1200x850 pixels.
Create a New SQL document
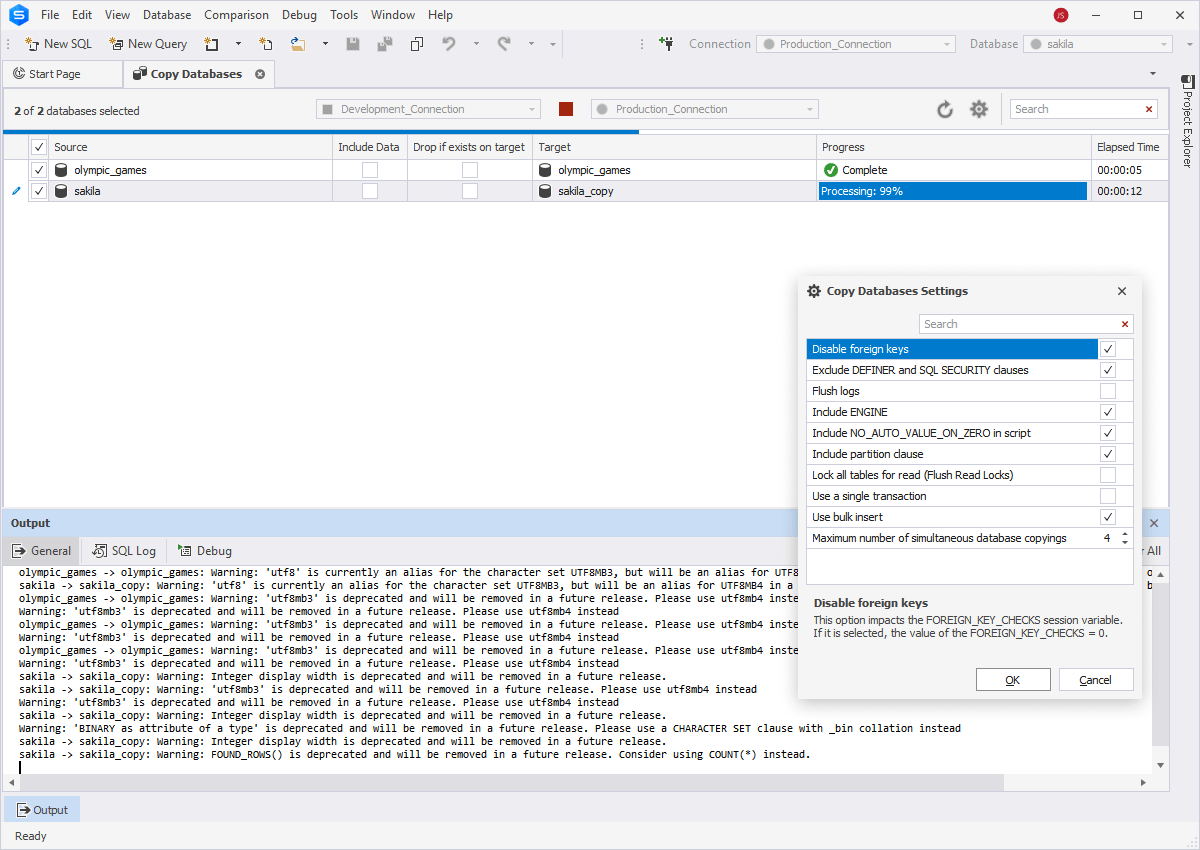(57, 44)
